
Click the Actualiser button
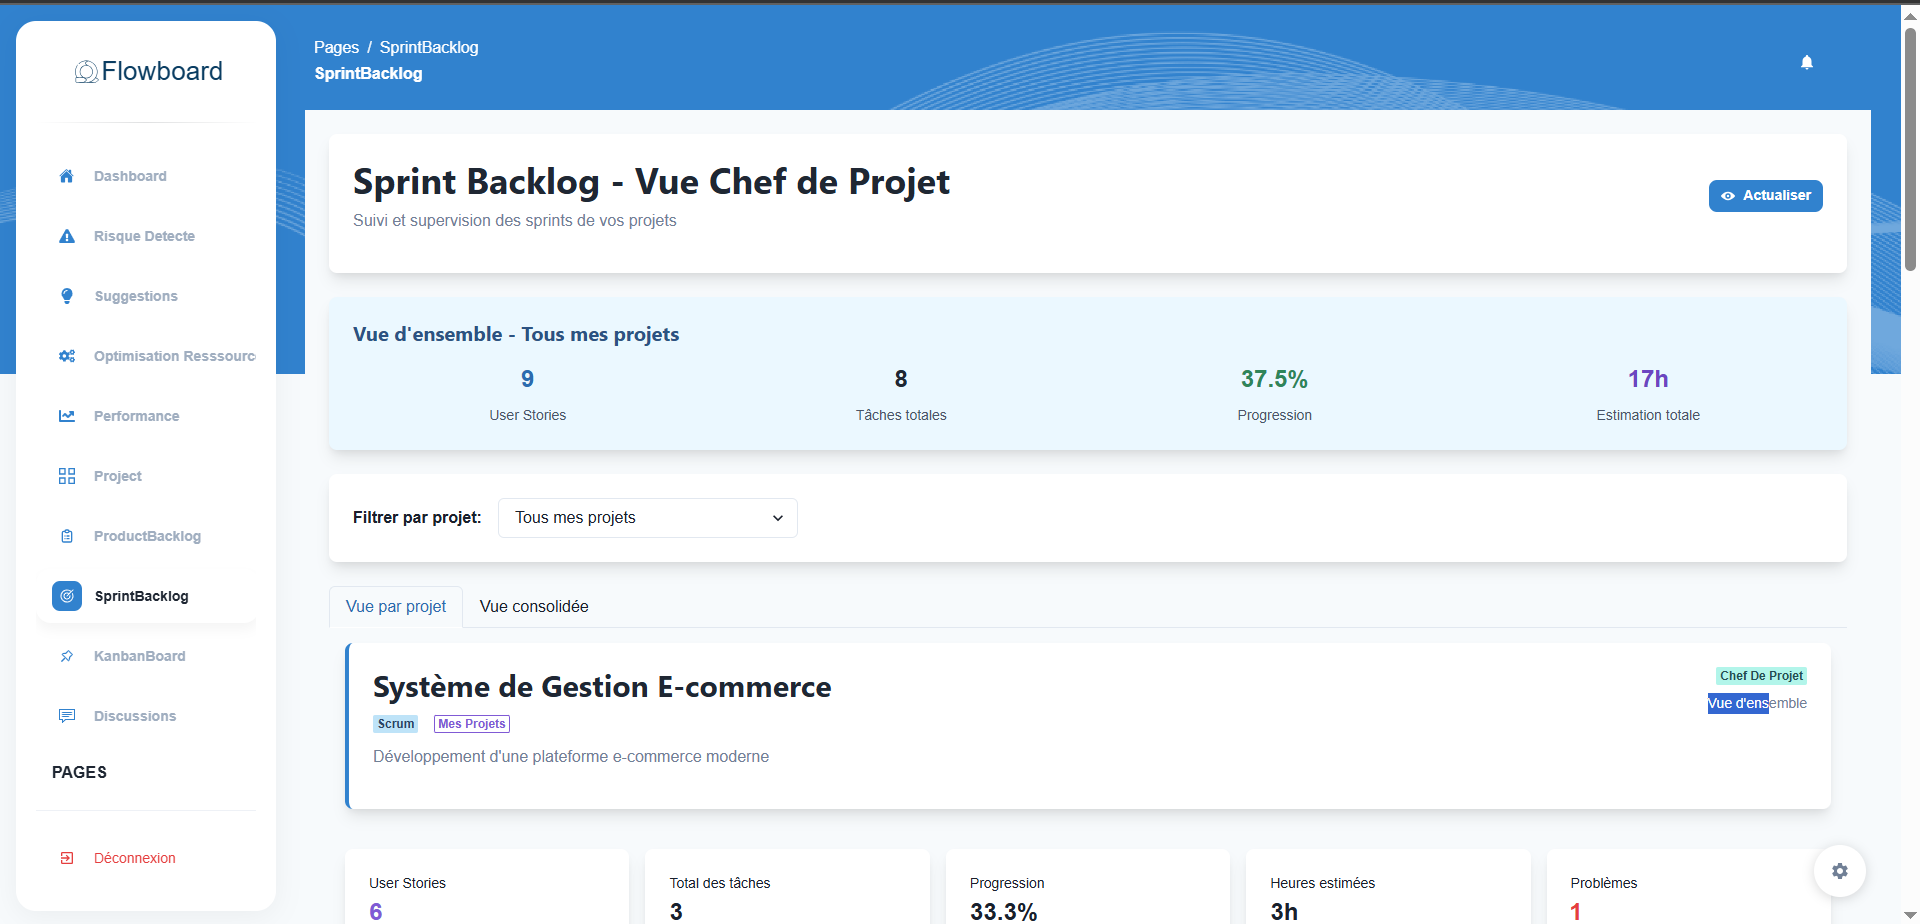point(1766,196)
